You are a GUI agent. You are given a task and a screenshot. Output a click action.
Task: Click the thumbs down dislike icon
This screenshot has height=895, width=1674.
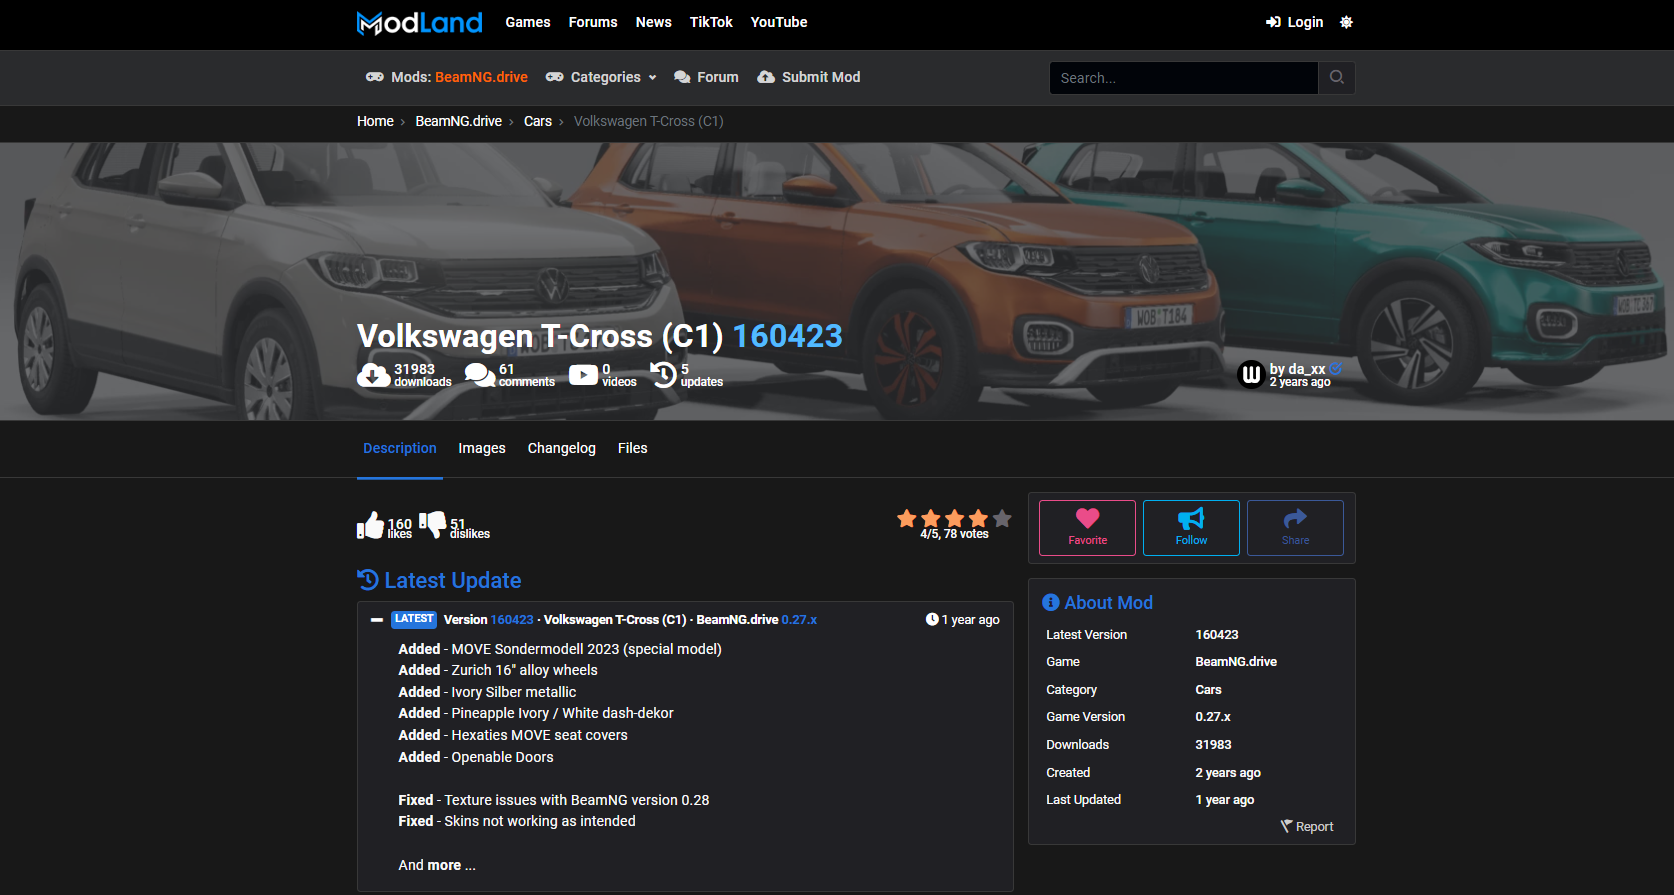(433, 526)
